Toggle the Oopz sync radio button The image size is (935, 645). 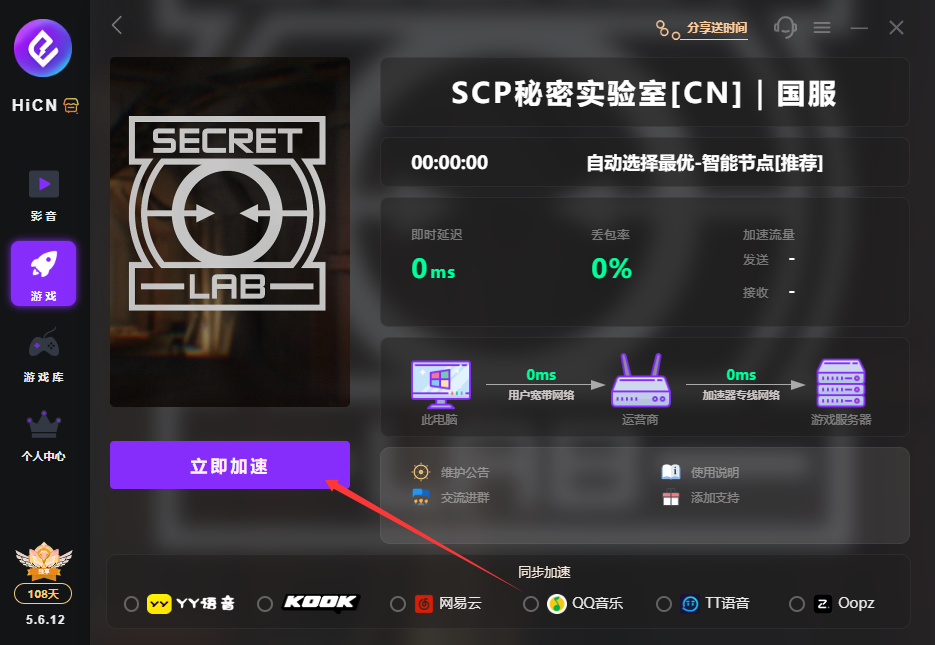coord(797,604)
